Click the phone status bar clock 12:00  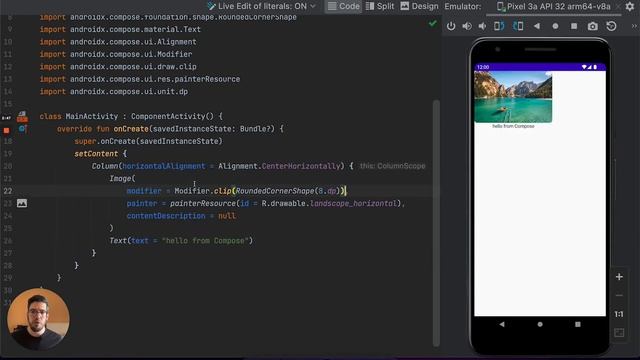(483, 67)
